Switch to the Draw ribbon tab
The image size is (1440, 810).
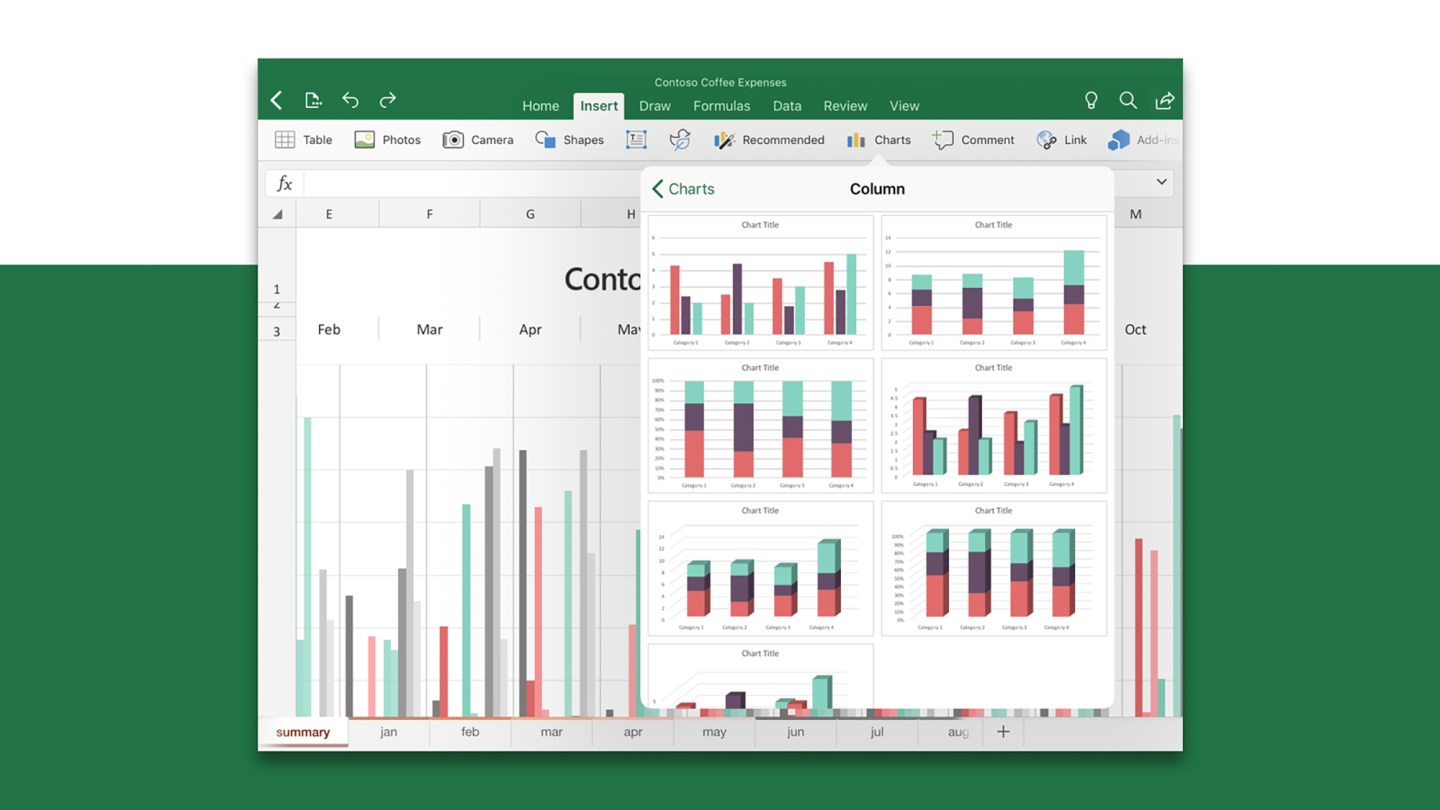coord(655,106)
